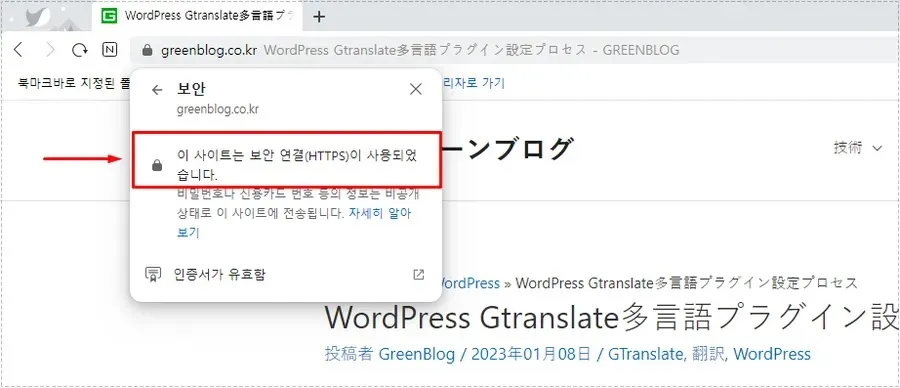The width and height of the screenshot is (900, 388).
Task: Click the WordPress breadcrumb link
Action: point(470,283)
